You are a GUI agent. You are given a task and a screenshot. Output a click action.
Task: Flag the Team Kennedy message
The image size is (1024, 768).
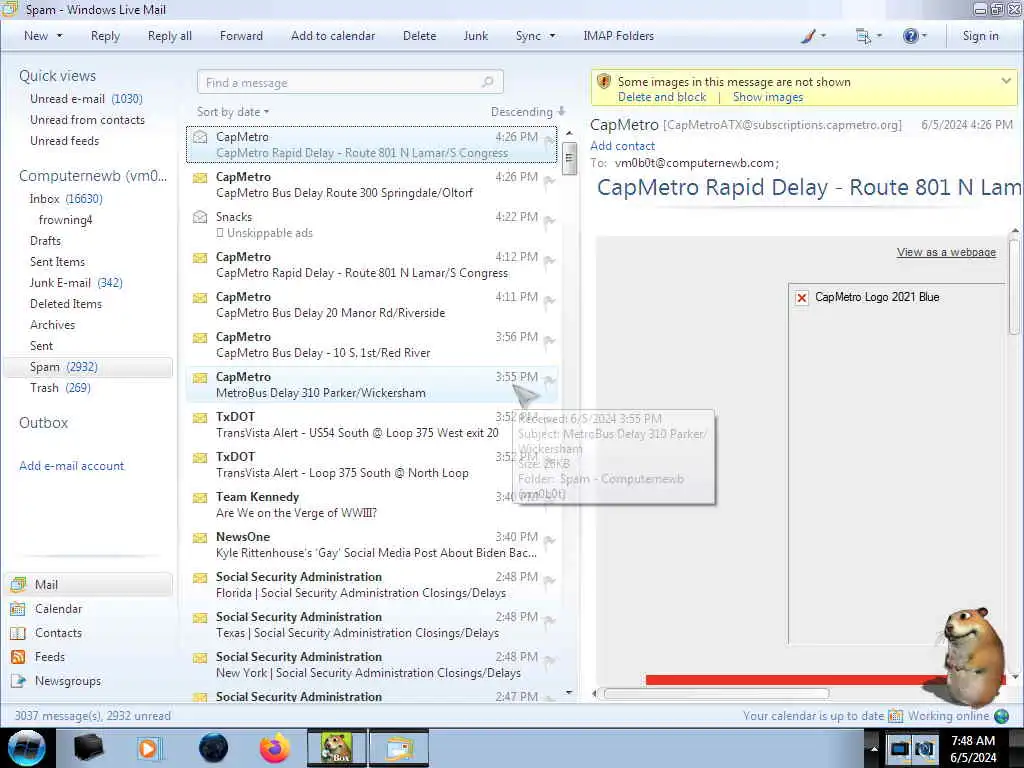[x=549, y=502]
